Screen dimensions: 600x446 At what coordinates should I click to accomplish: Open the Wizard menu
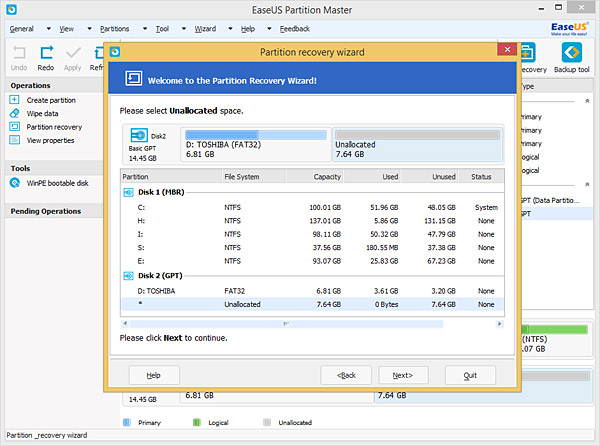205,29
